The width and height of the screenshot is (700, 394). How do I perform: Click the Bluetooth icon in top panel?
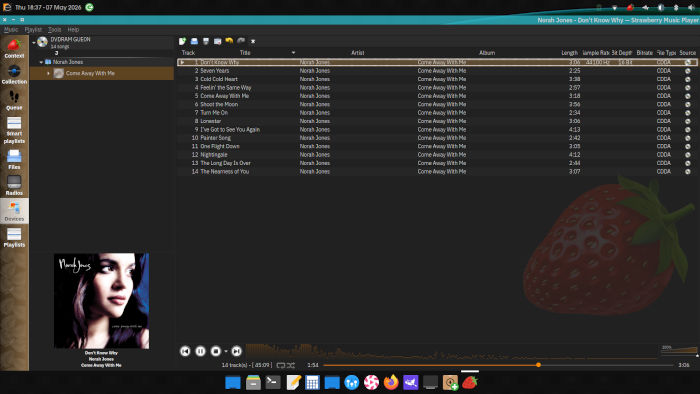click(x=676, y=8)
